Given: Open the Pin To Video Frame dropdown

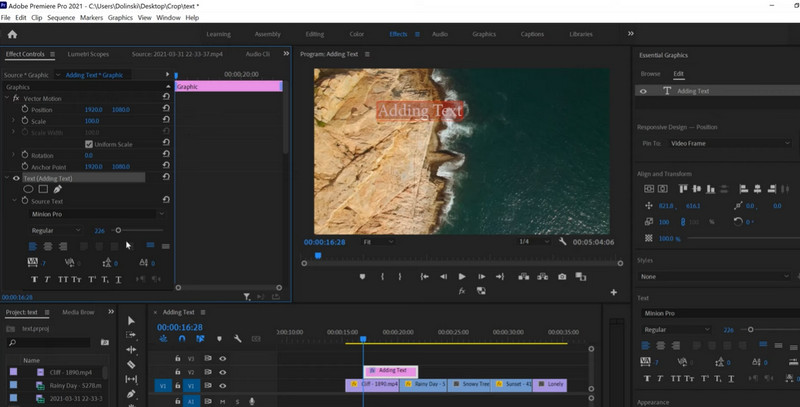Looking at the screenshot, I should (x=730, y=143).
